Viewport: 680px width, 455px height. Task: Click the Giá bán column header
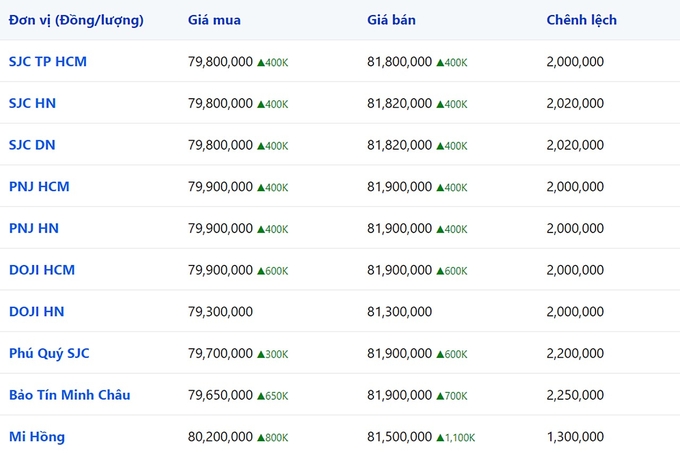coord(391,20)
